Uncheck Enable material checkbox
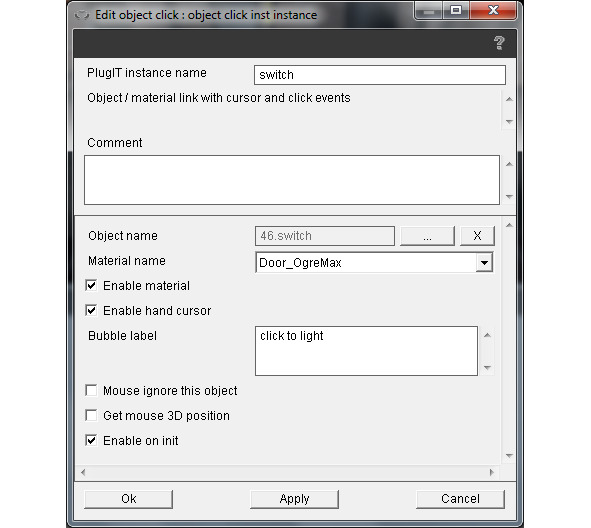Screen dimensions: 591x528 coord(91,286)
